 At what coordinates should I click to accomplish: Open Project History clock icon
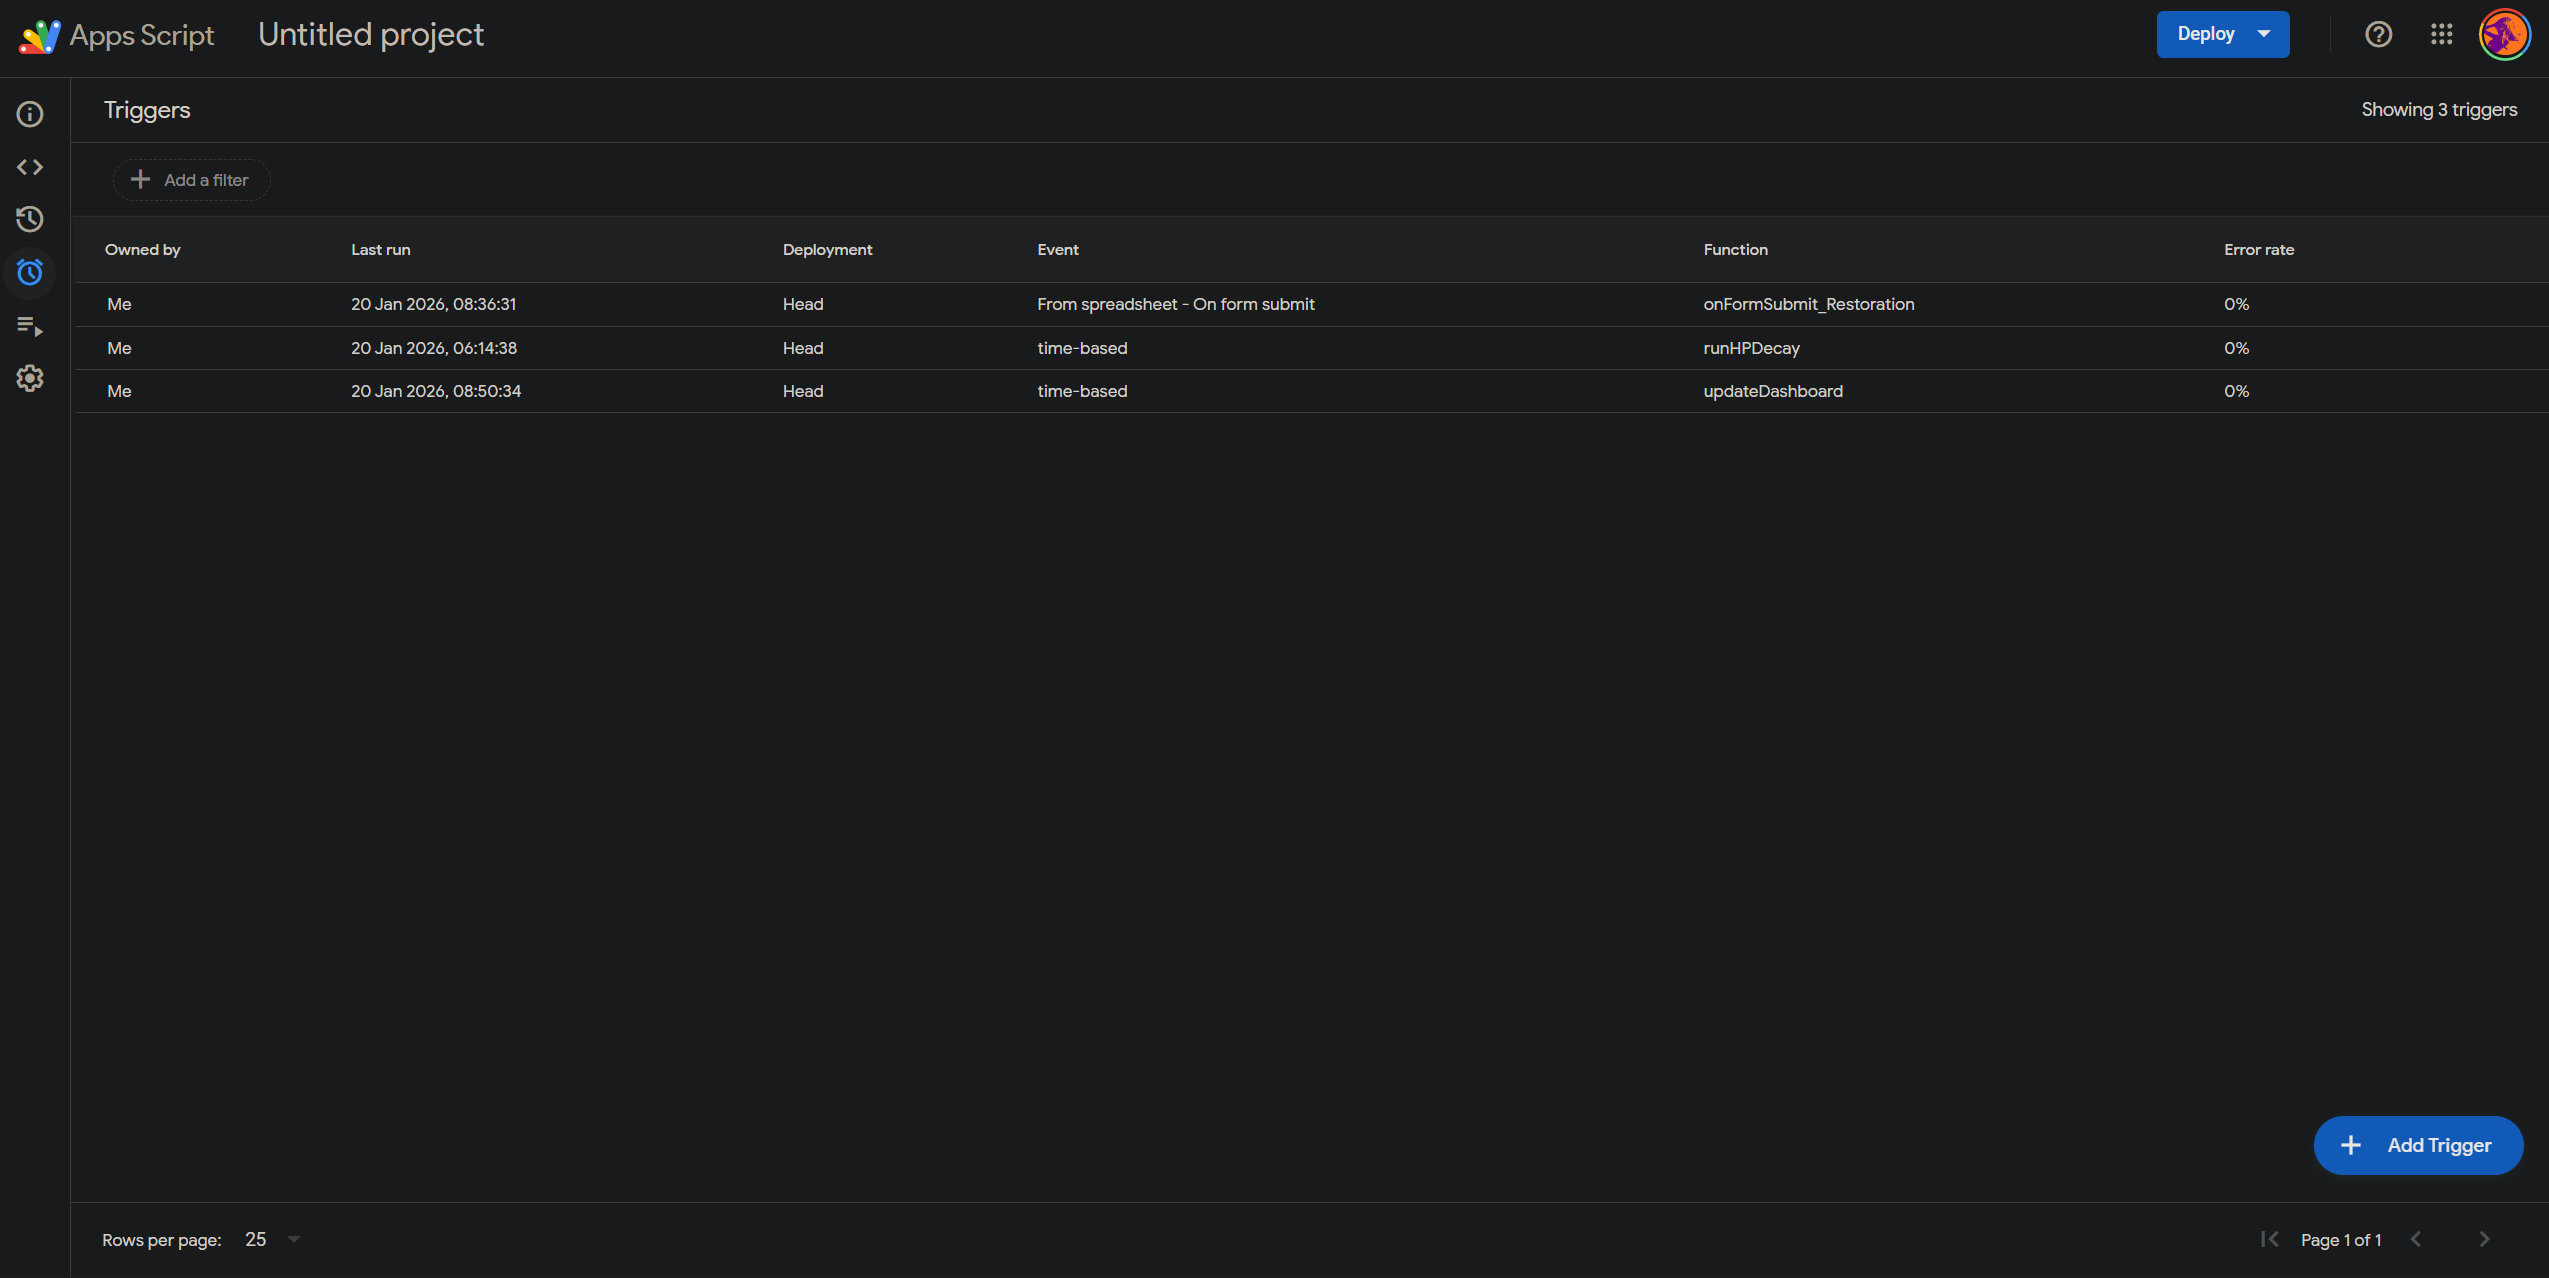(x=30, y=219)
